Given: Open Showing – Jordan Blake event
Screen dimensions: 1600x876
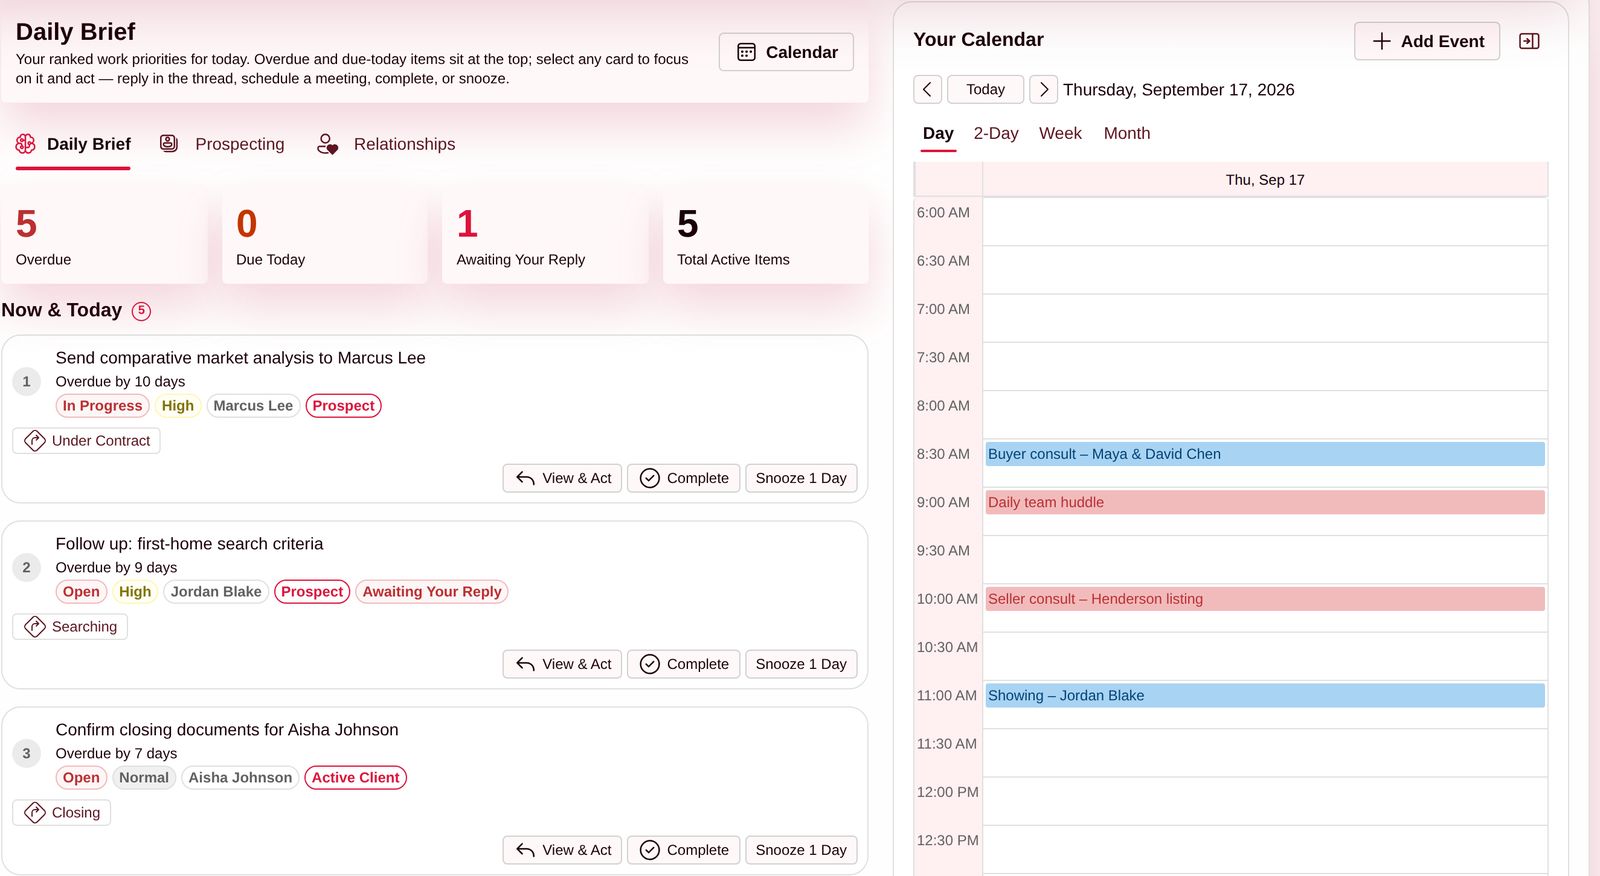Looking at the screenshot, I should (x=1265, y=695).
